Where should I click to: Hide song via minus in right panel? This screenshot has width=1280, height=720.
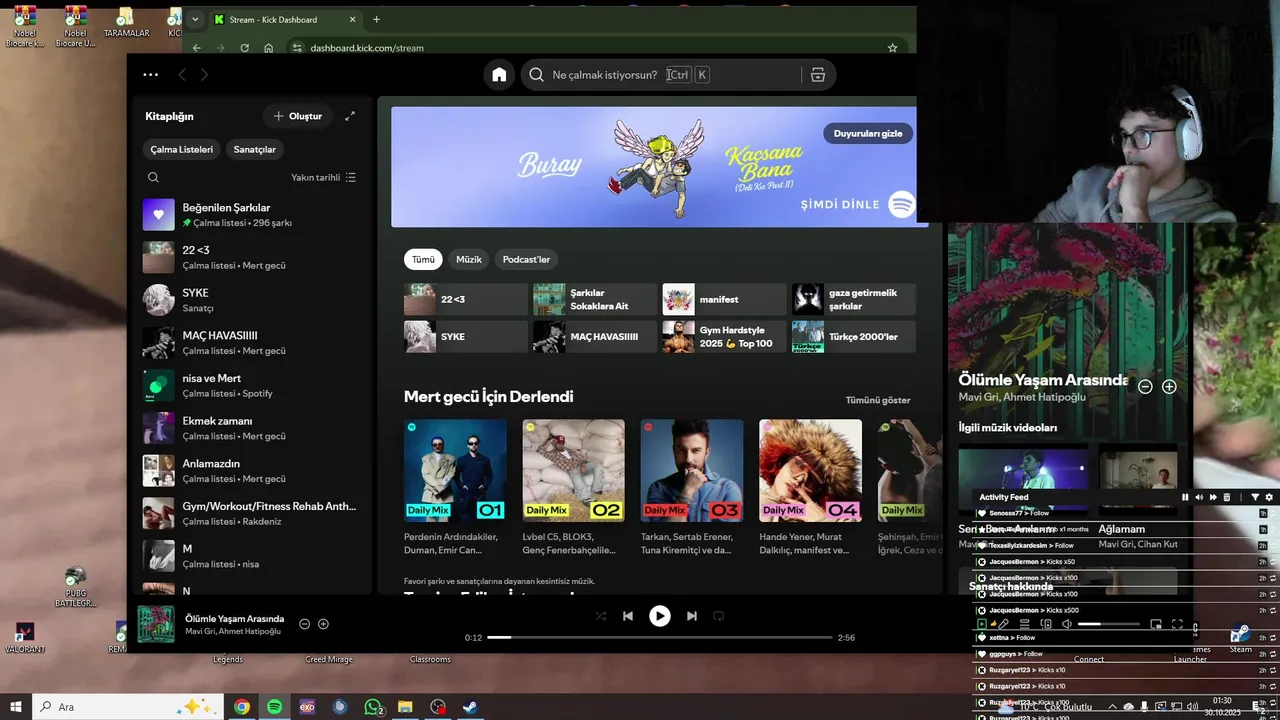(x=1145, y=386)
